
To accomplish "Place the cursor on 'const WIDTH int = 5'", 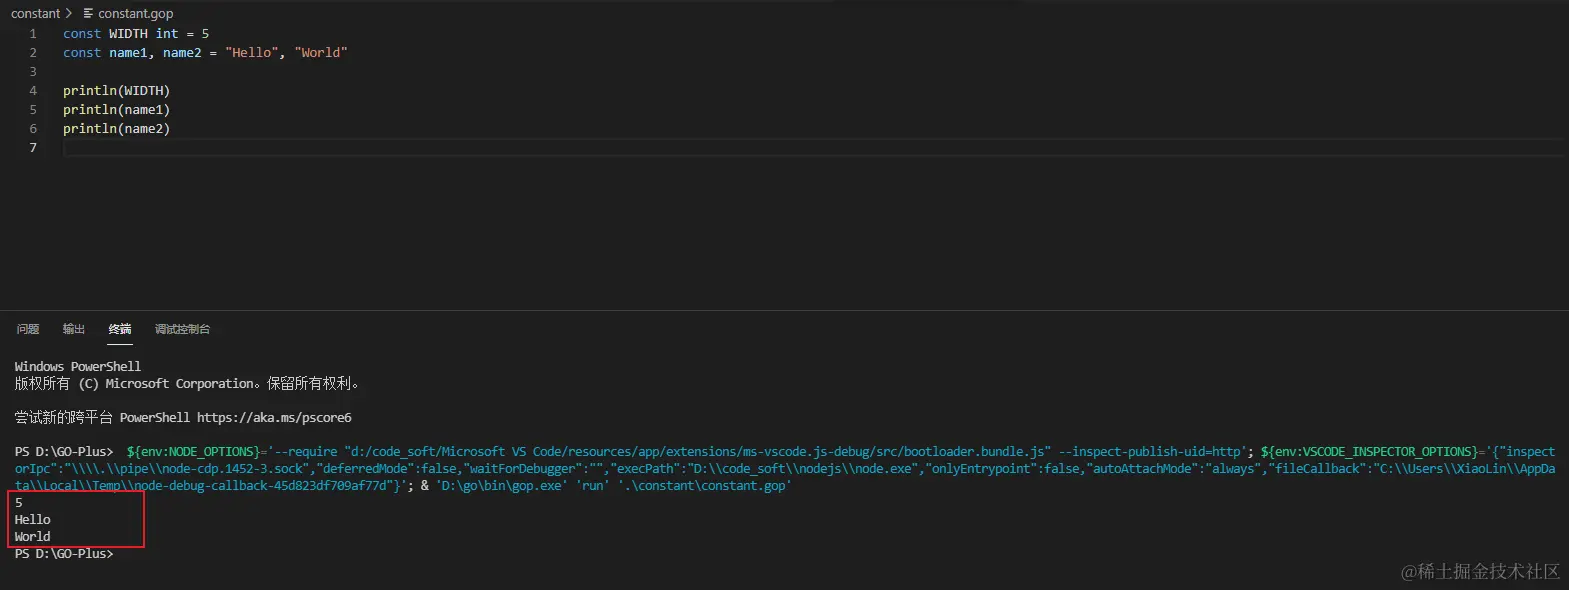I will [x=136, y=33].
